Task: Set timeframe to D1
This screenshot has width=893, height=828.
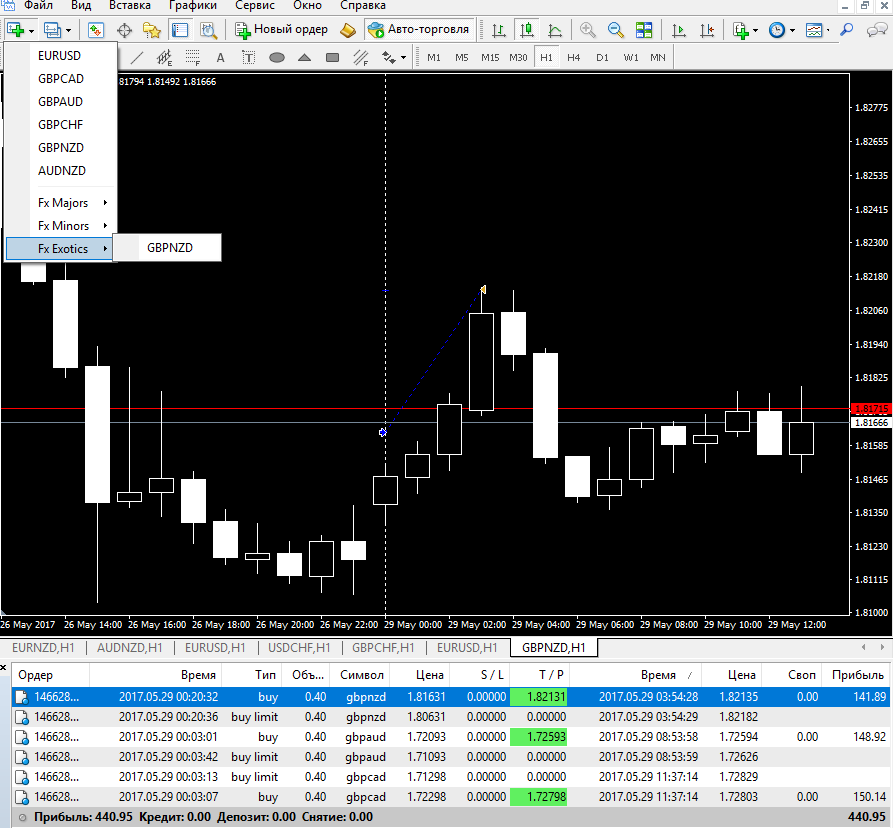Action: tap(602, 58)
